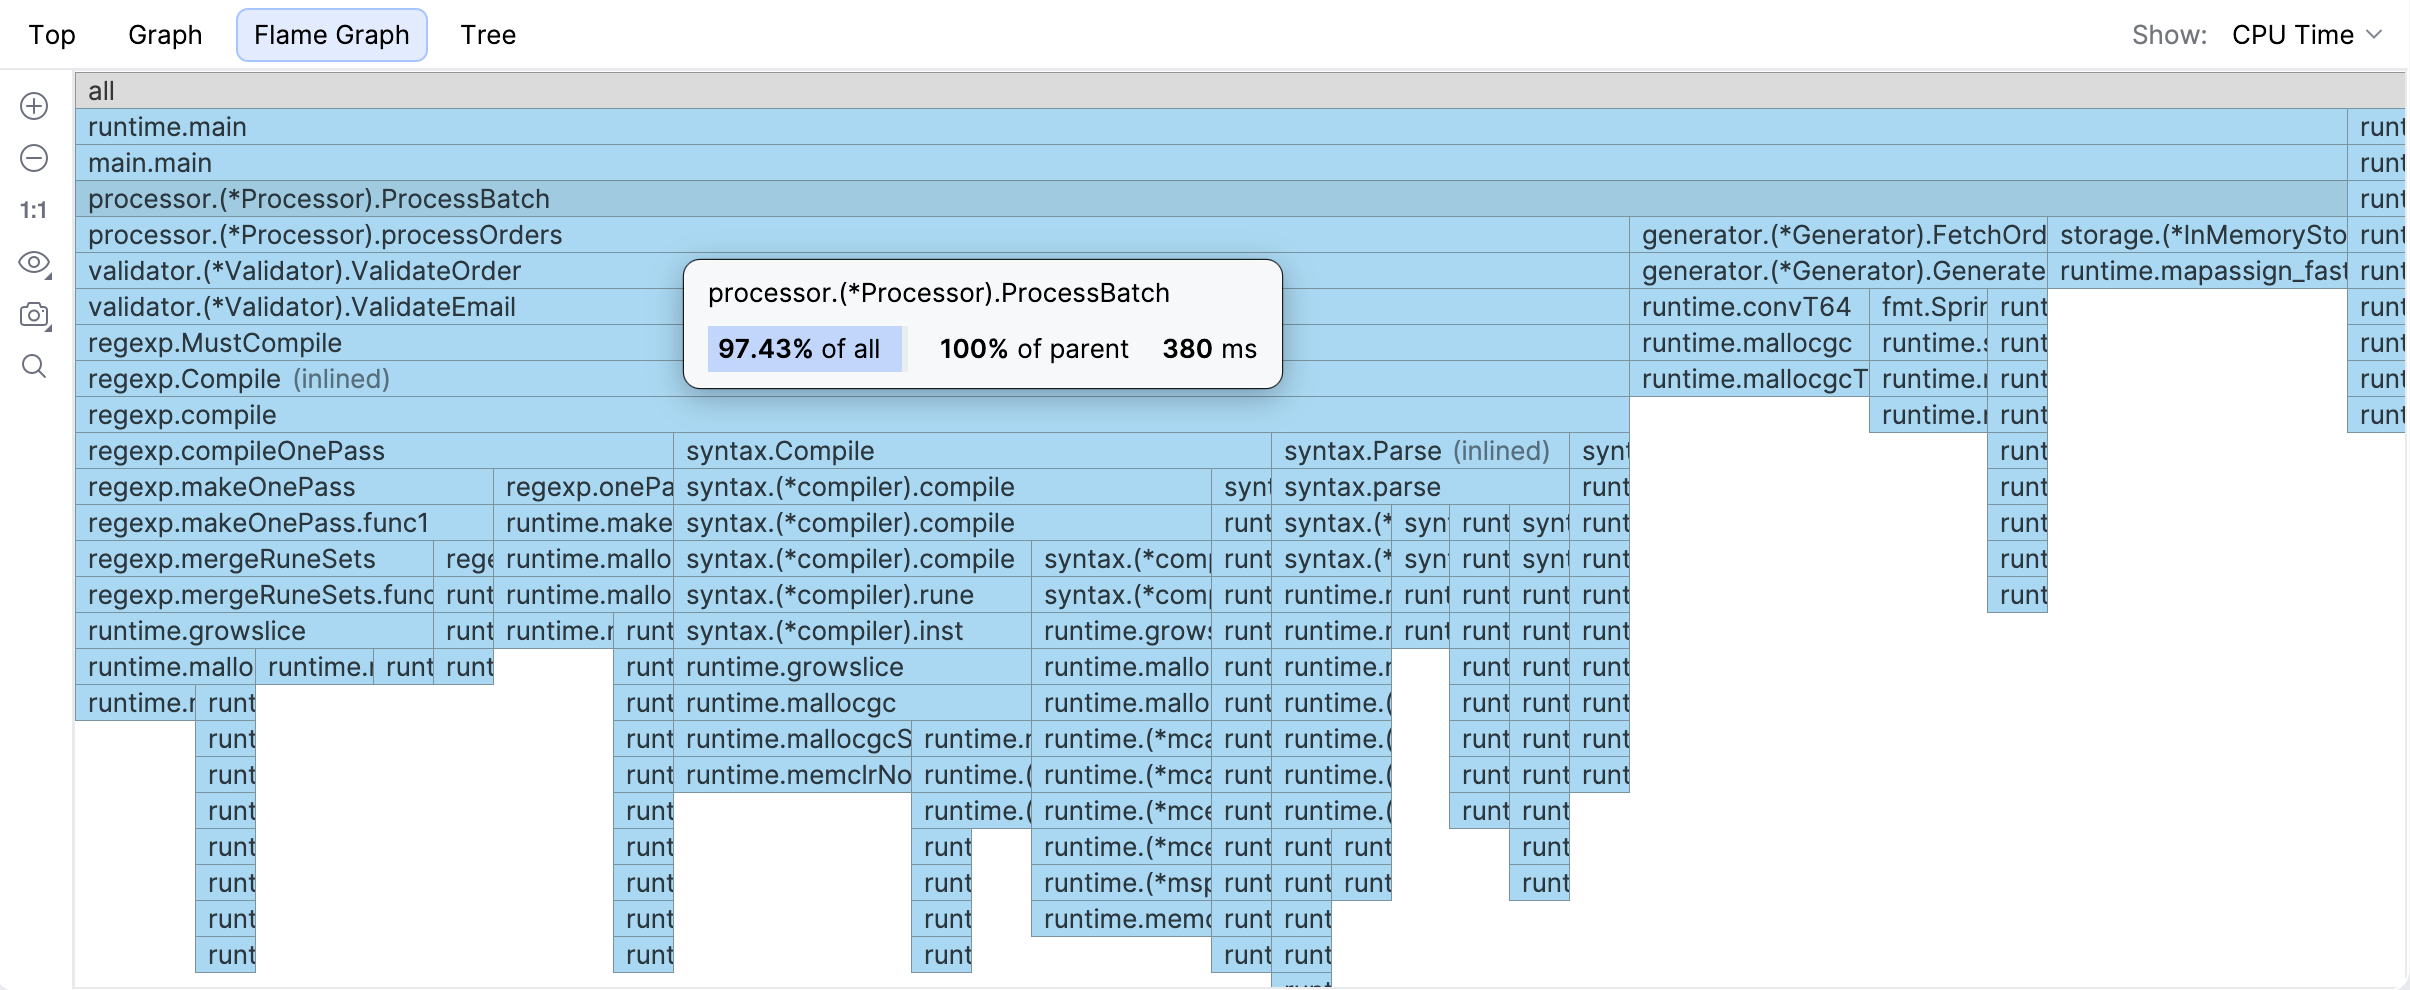Select the syntax.(*compiler).rune frame

pos(852,595)
